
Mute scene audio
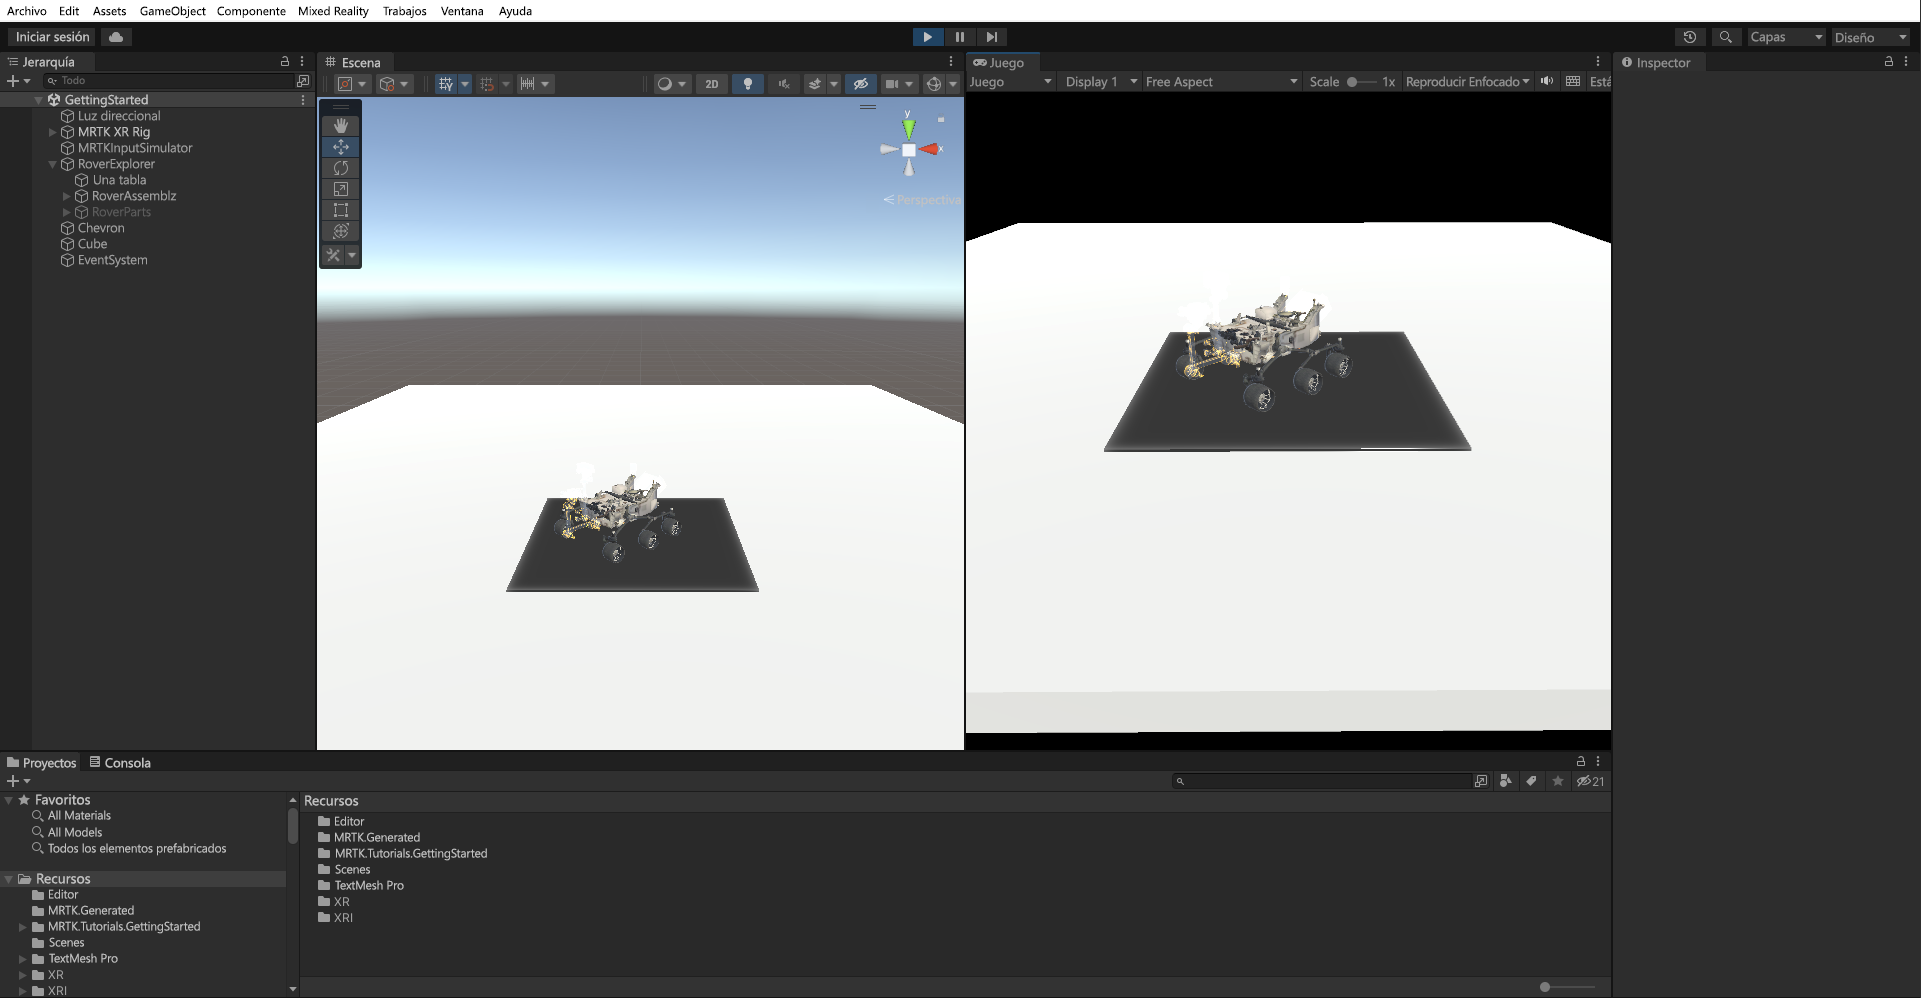click(783, 84)
